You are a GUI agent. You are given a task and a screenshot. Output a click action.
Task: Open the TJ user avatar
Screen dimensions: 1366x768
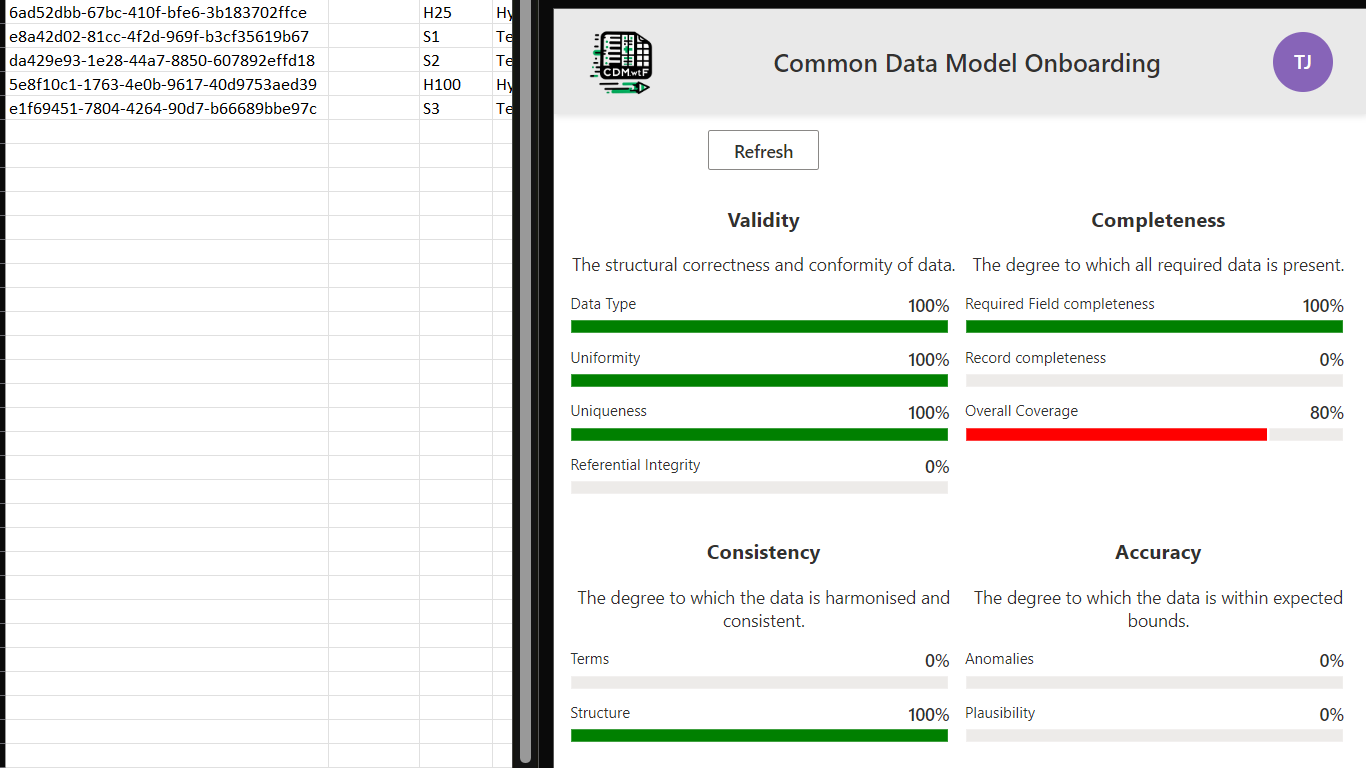tap(1302, 62)
